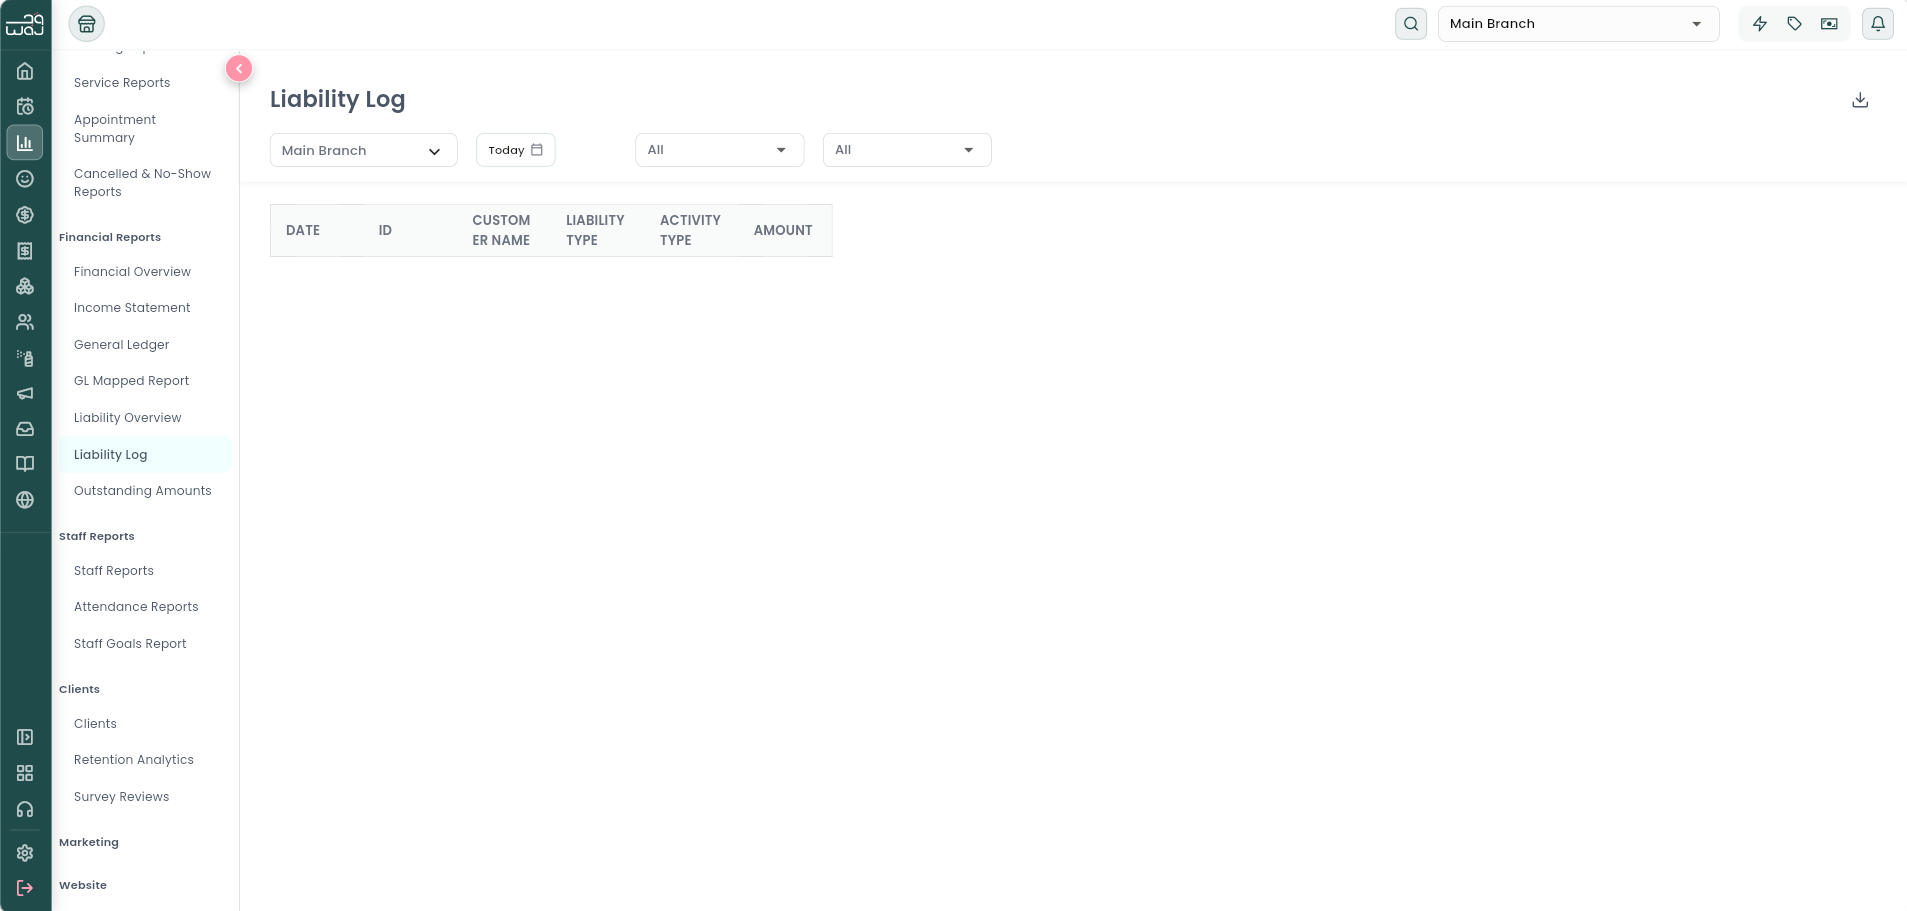Open the notifications bell
The width and height of the screenshot is (1907, 911).
point(1878,24)
